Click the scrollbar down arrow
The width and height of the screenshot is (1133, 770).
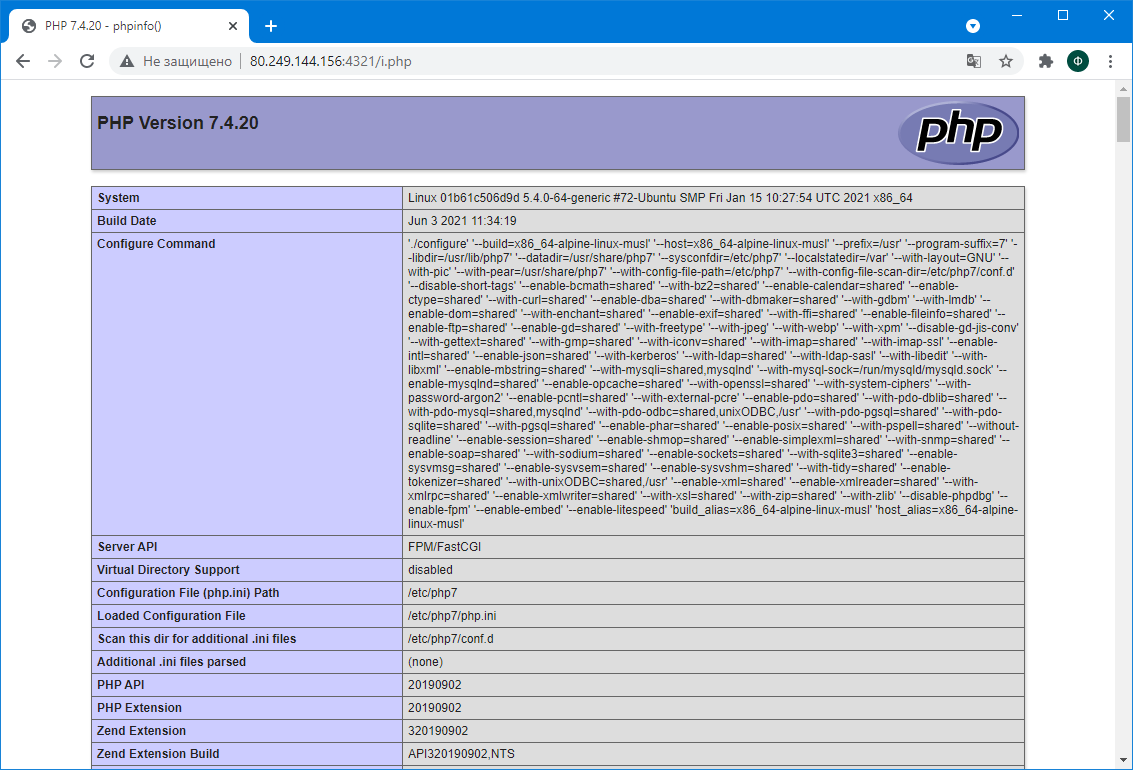pos(1123,760)
